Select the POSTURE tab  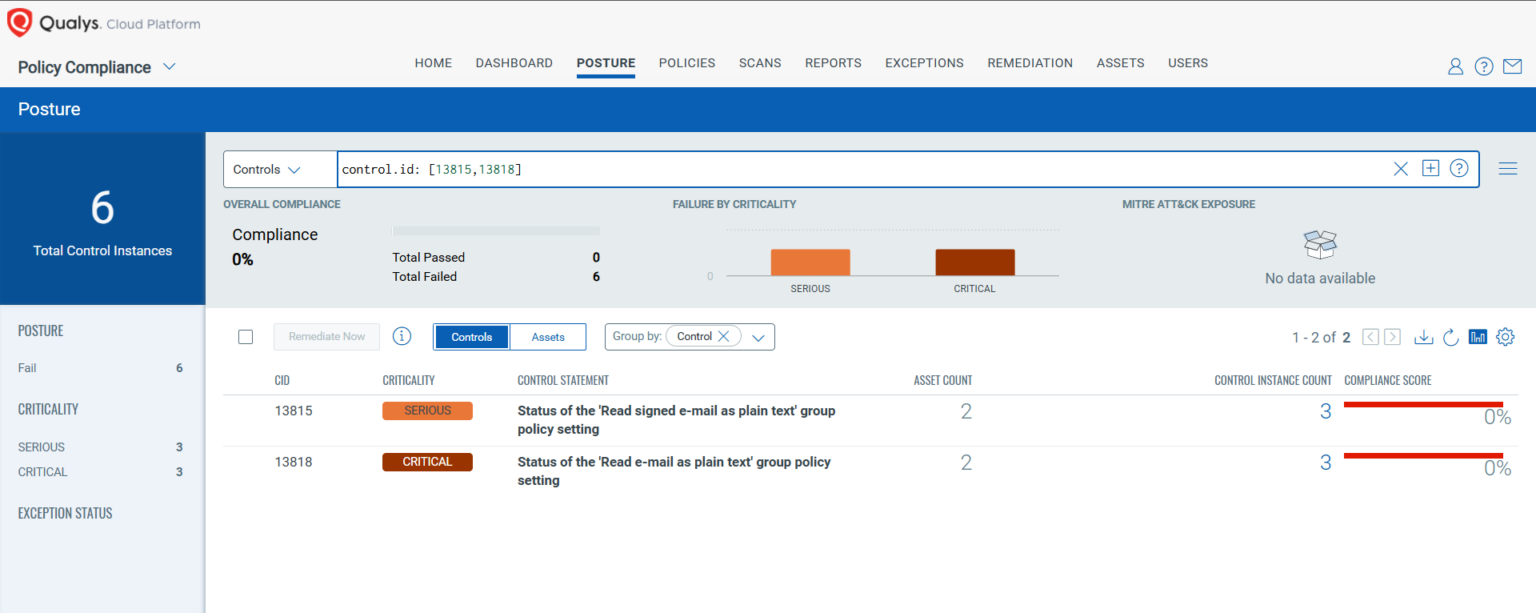(x=606, y=63)
